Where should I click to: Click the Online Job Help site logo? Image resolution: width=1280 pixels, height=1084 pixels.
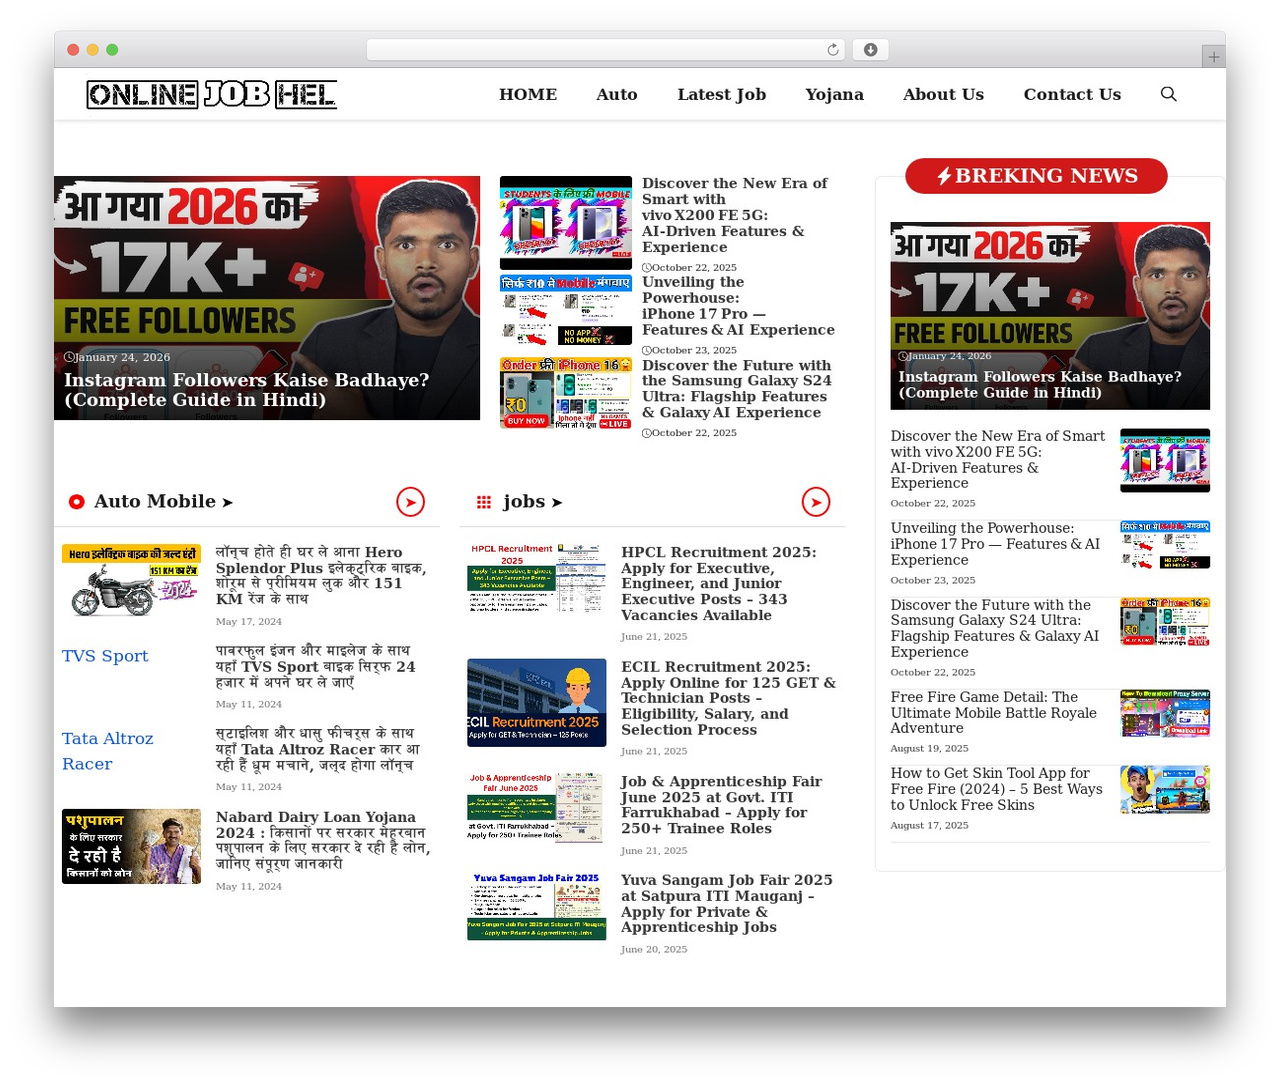211,94
